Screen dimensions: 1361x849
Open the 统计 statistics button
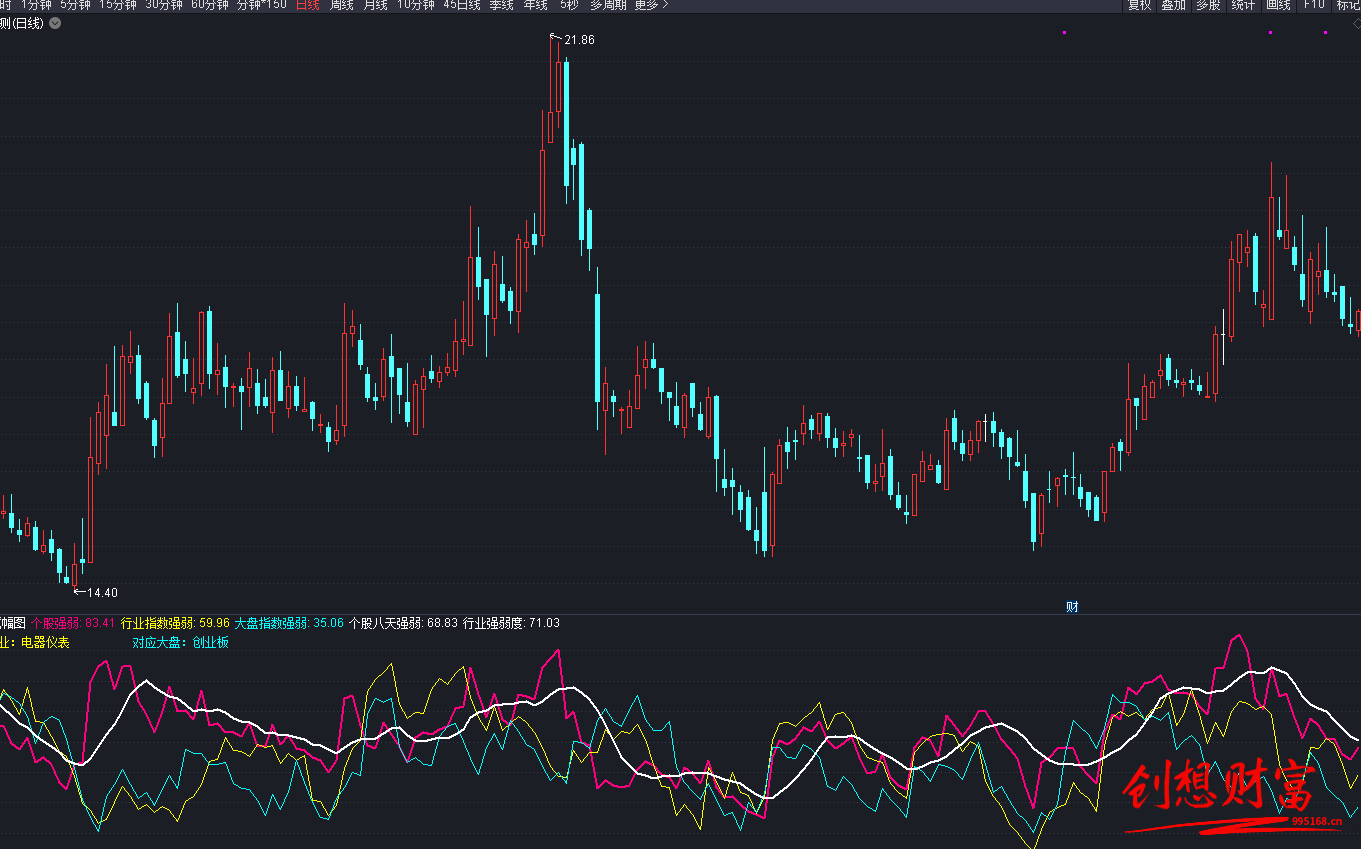tap(1243, 5)
